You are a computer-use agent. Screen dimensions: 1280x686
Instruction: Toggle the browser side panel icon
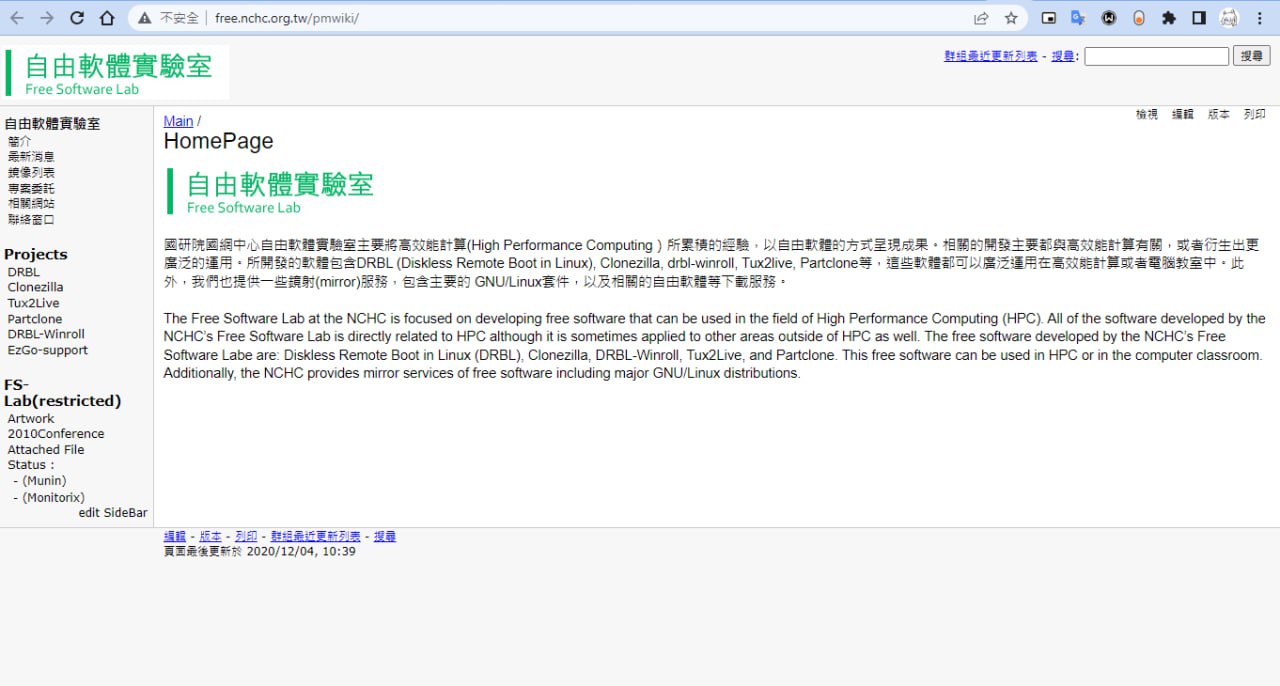(1198, 18)
